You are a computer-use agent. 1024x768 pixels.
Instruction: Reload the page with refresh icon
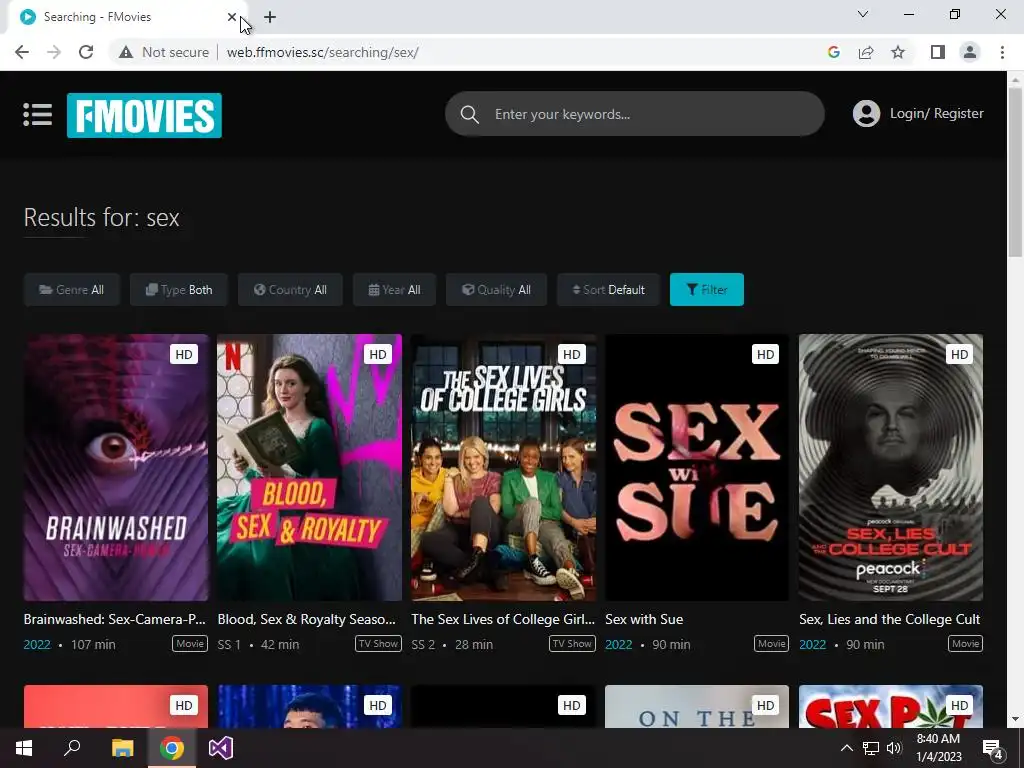coord(86,52)
